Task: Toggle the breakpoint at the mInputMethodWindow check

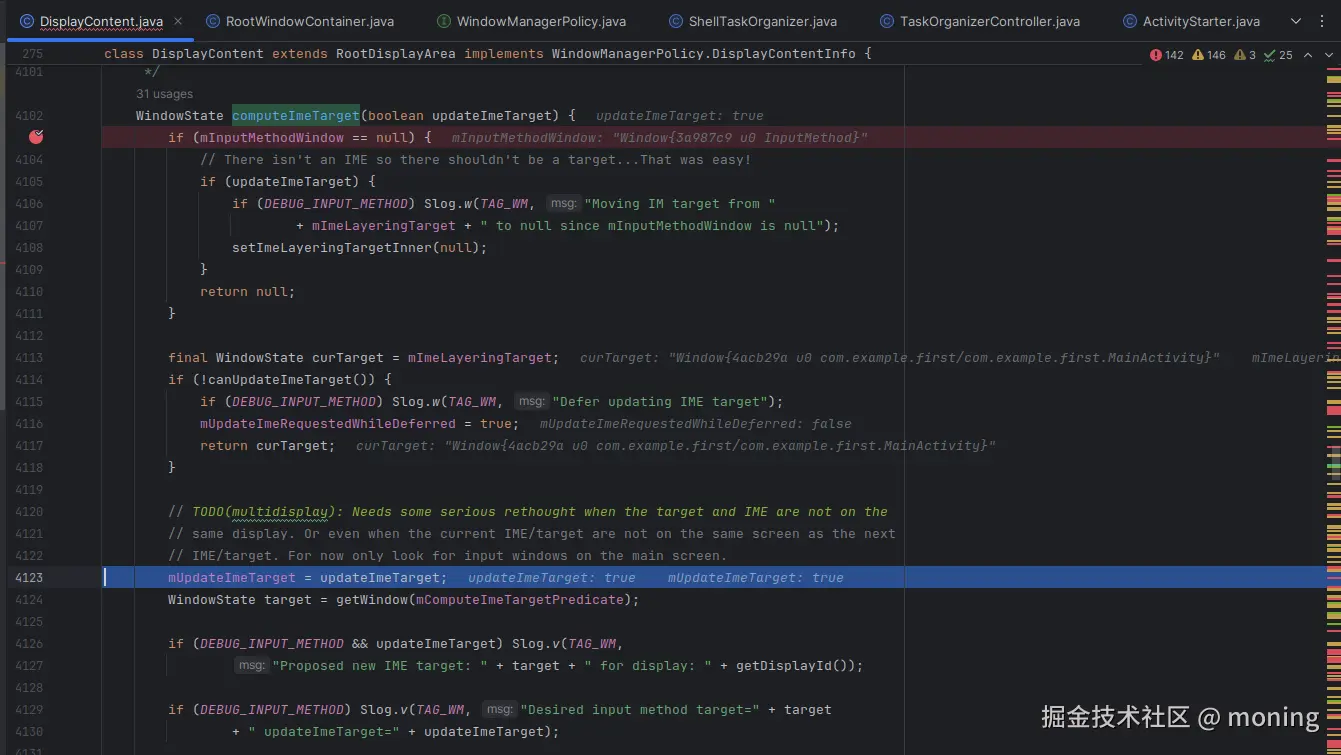Action: coord(37,137)
